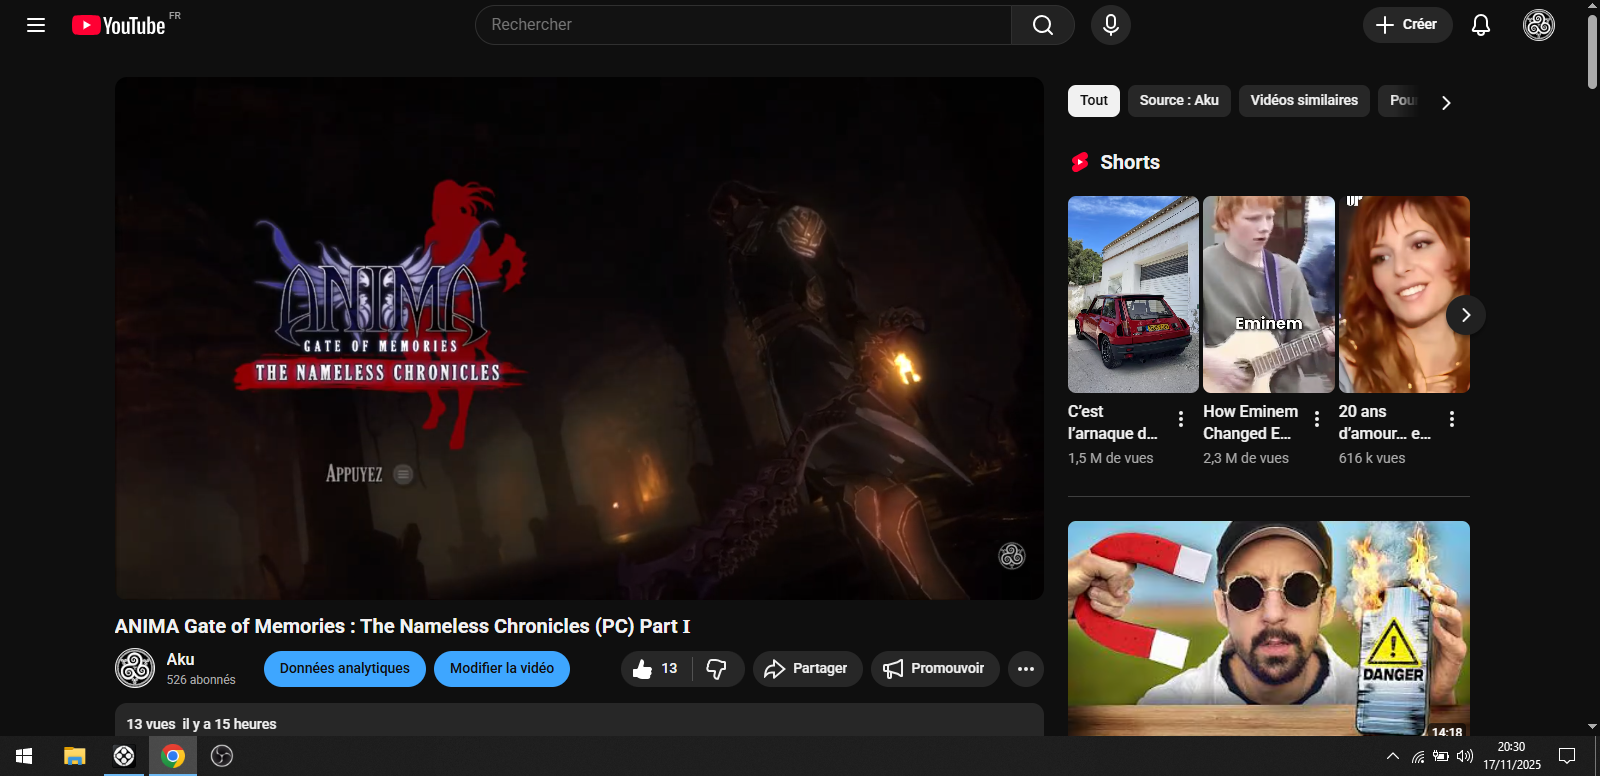The height and width of the screenshot is (776, 1600).
Task: Open the notifications bell
Action: point(1480,25)
